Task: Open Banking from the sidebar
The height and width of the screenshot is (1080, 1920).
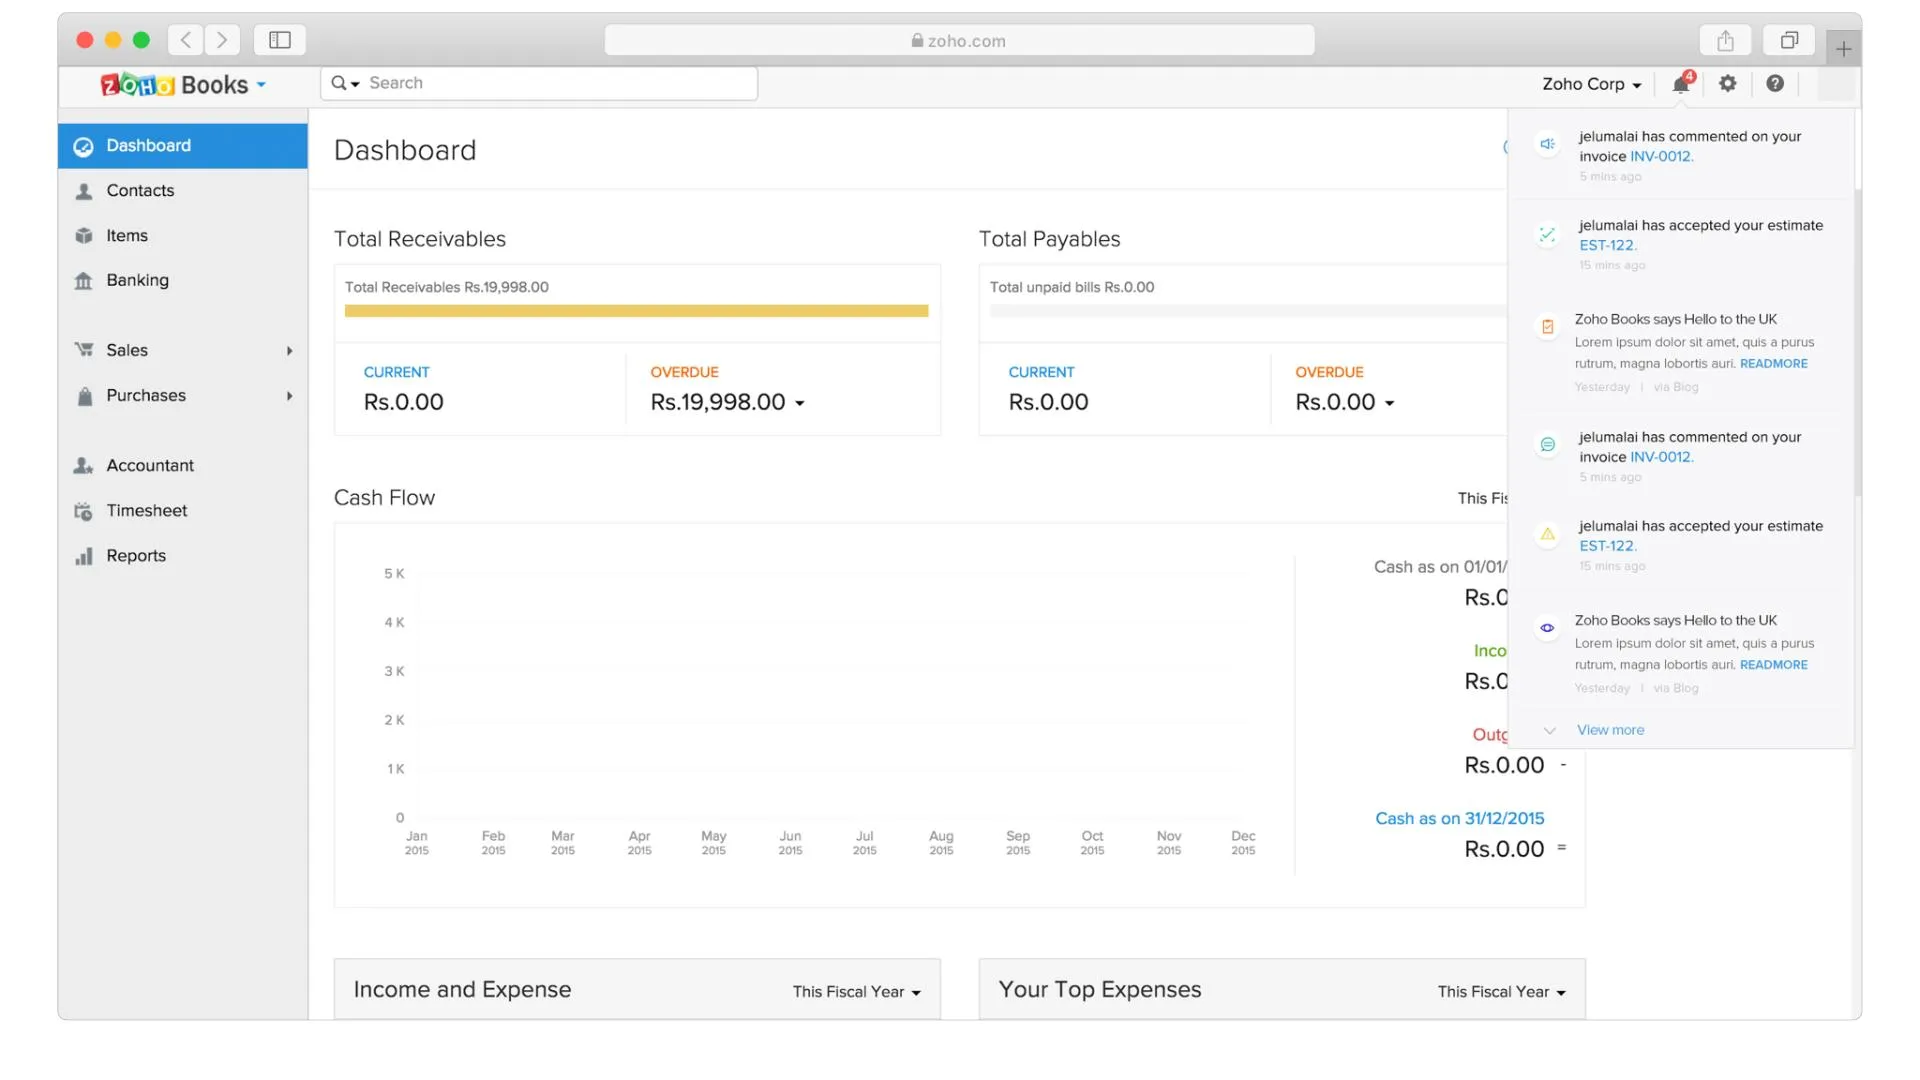Action: tap(183, 281)
